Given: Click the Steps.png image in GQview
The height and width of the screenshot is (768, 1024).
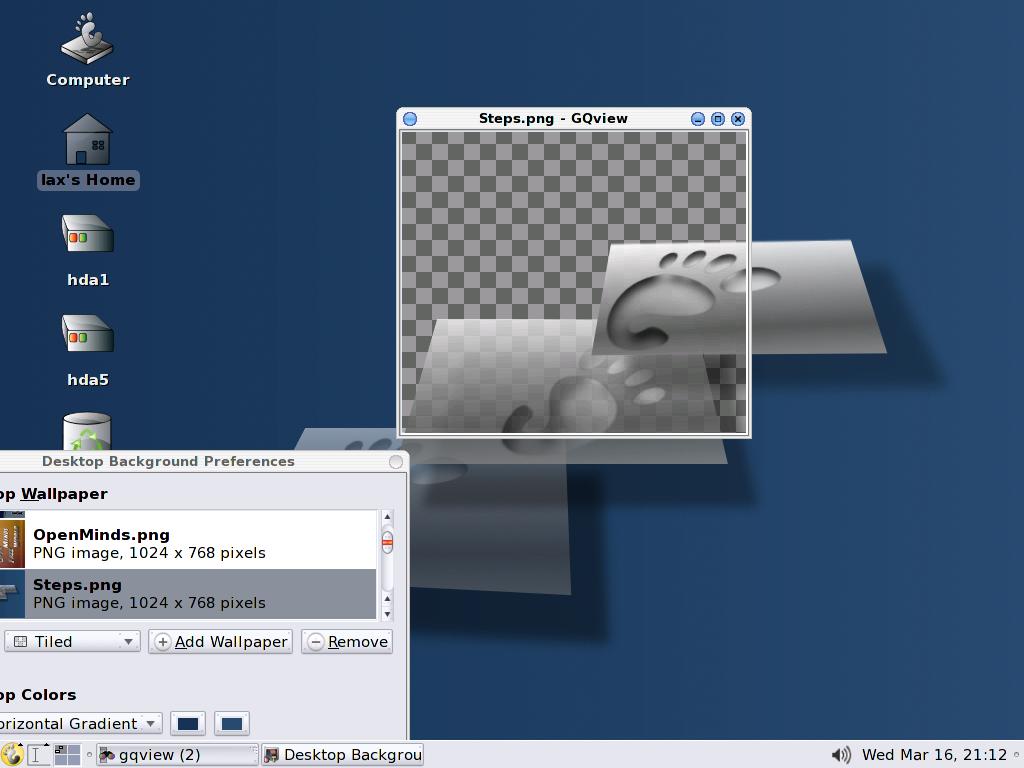Looking at the screenshot, I should coord(574,282).
